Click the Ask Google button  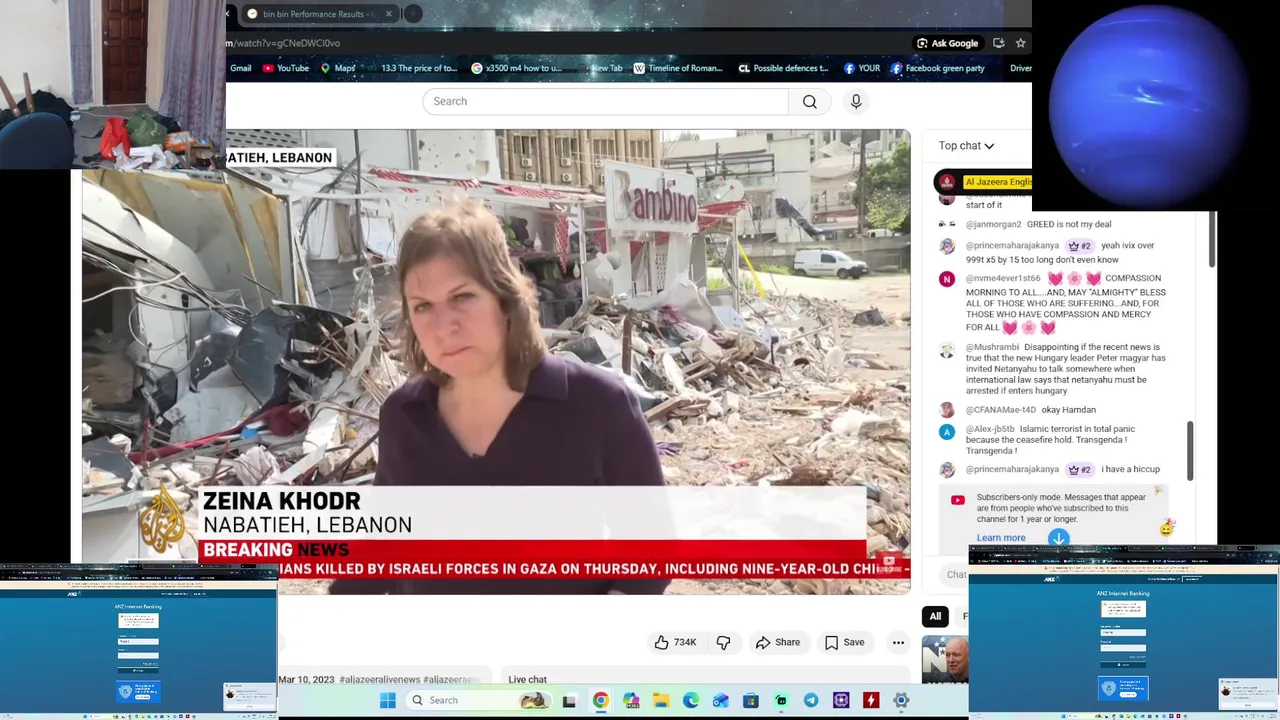[x=947, y=43]
